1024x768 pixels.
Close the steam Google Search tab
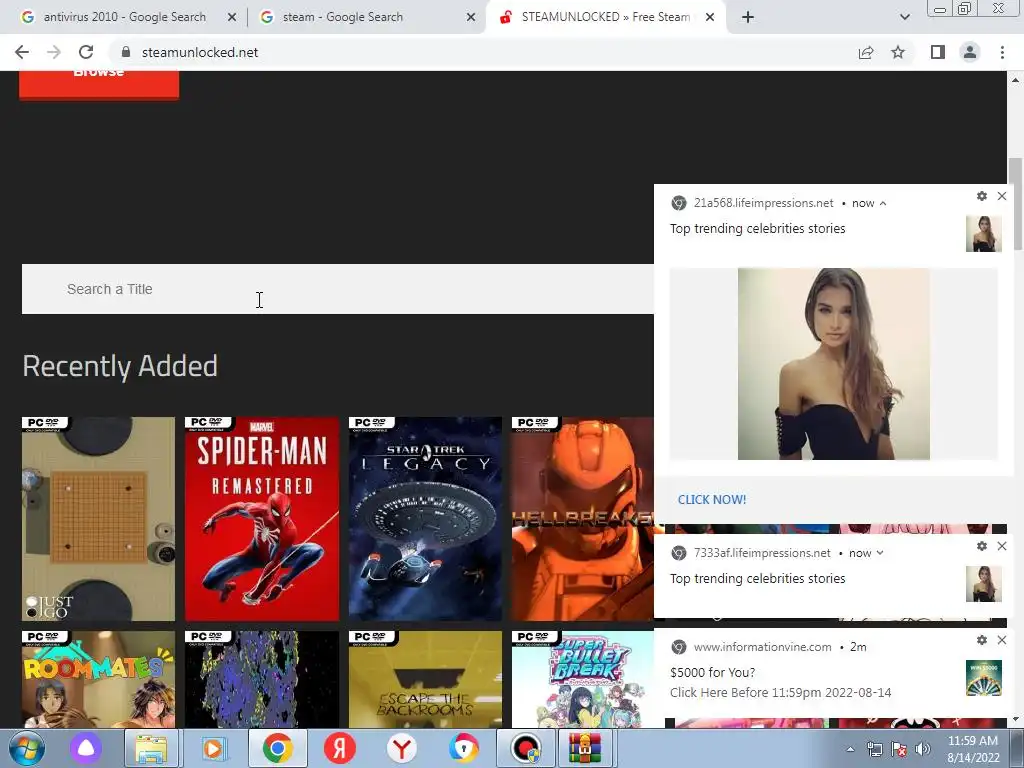[471, 18]
